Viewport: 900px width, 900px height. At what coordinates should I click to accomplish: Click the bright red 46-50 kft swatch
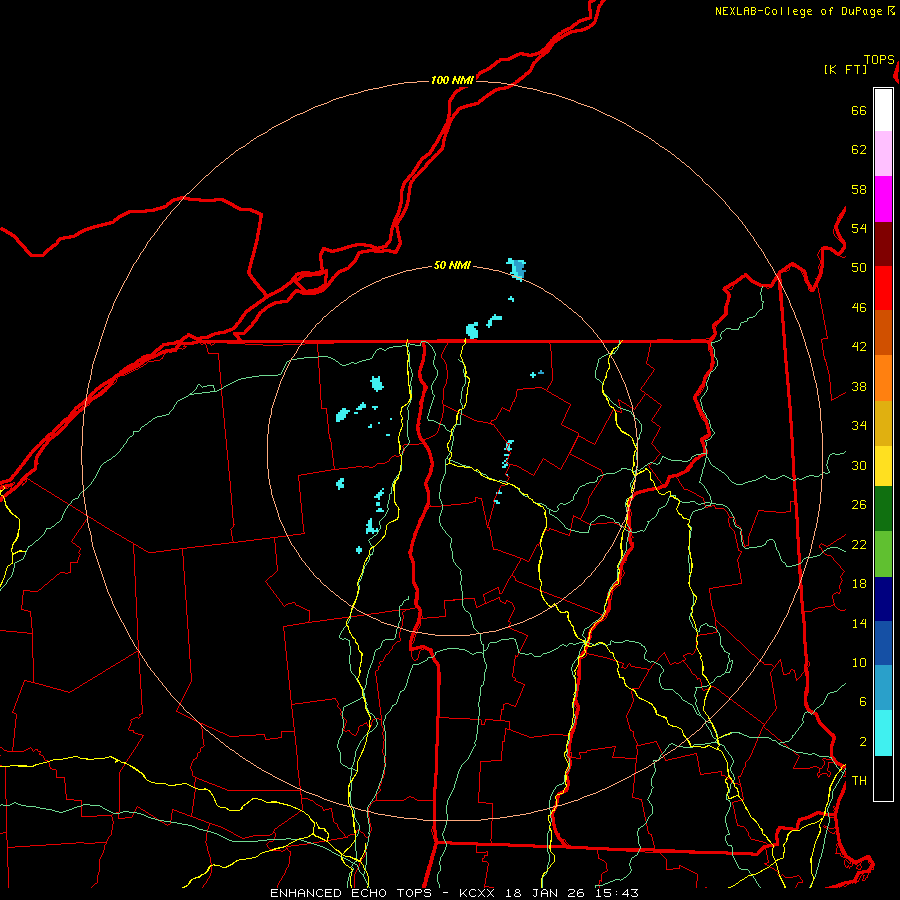[883, 288]
